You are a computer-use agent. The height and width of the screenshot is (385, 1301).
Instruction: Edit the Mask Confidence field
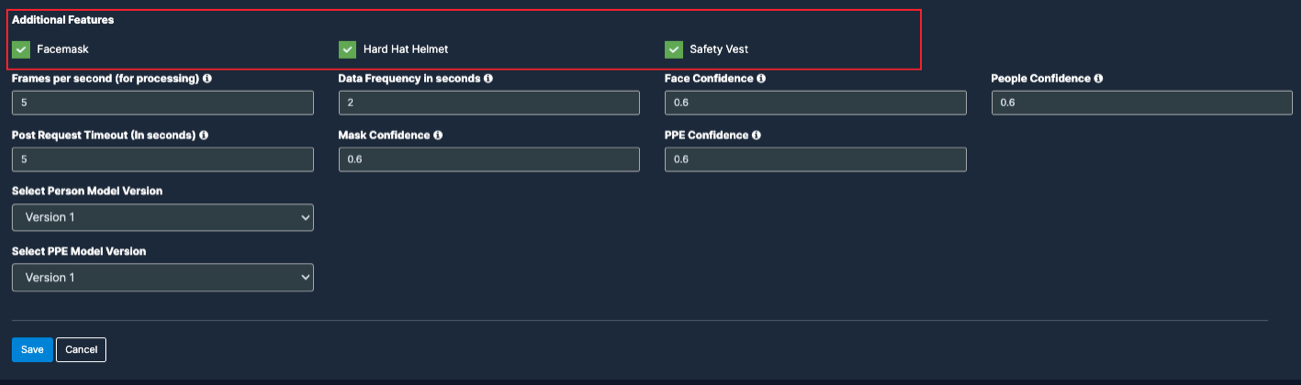click(489, 160)
